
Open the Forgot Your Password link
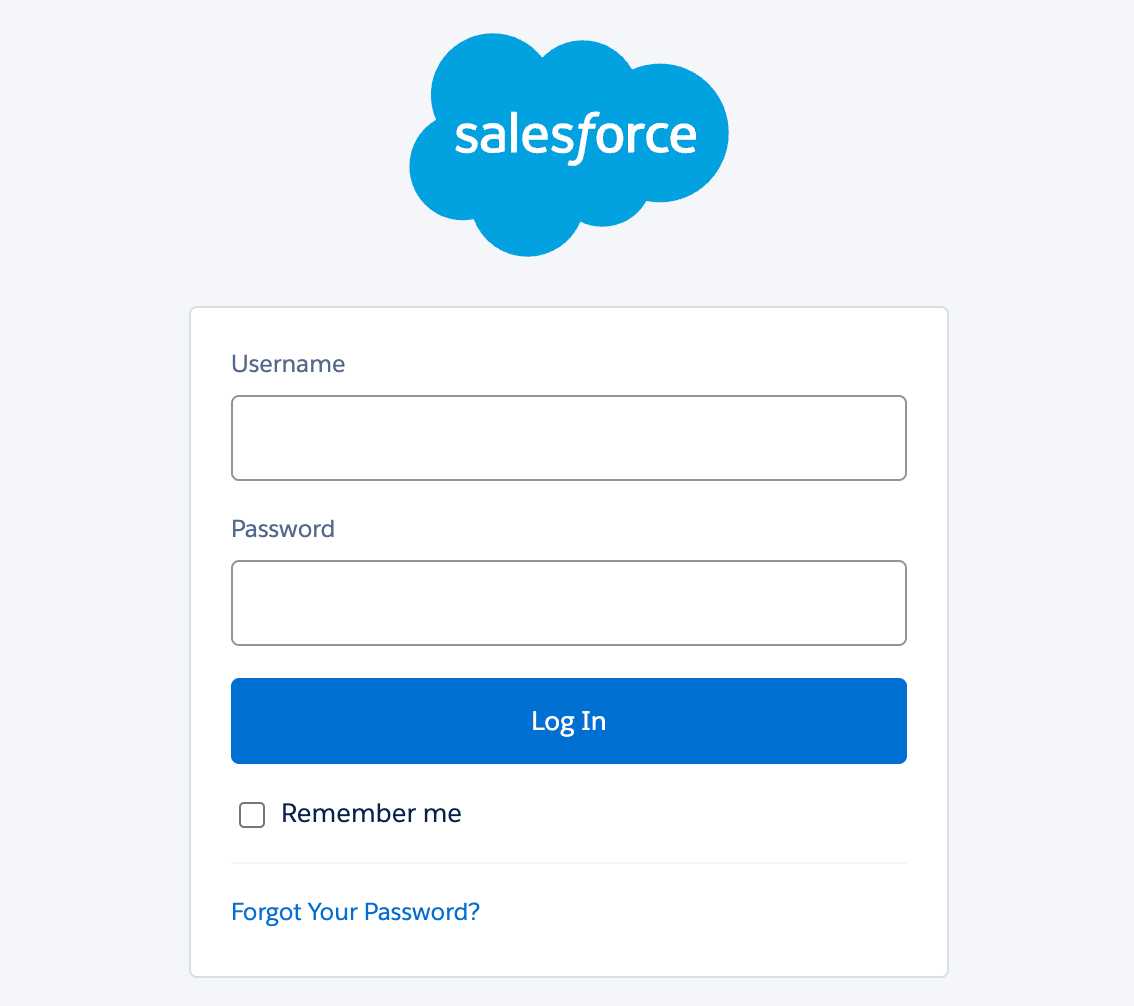click(355, 911)
